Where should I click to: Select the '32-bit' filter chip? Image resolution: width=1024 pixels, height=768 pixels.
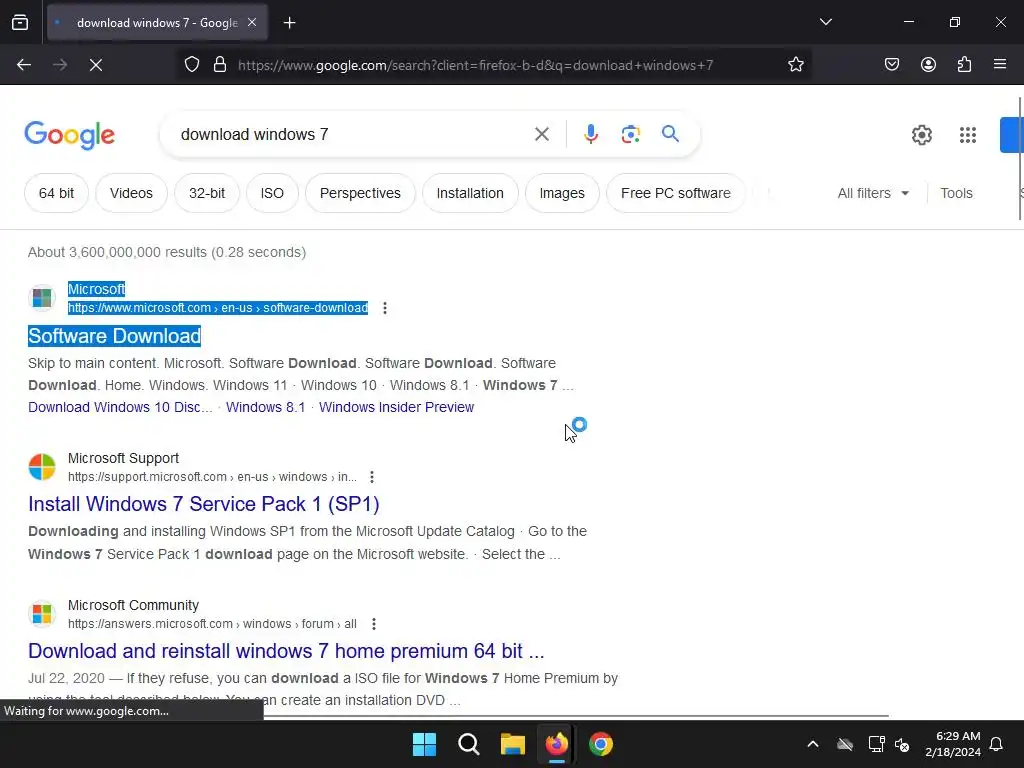[x=207, y=193]
